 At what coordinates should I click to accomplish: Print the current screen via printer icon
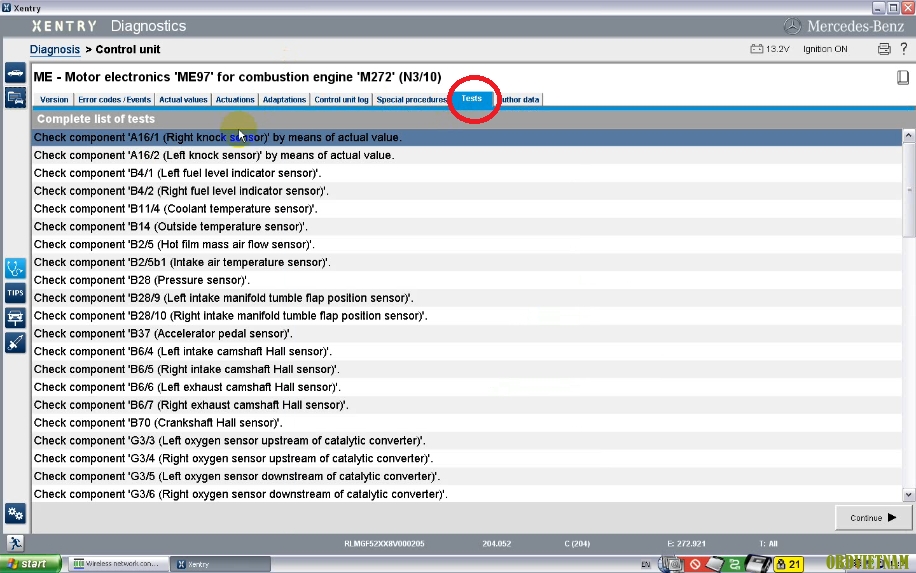[x=884, y=49]
